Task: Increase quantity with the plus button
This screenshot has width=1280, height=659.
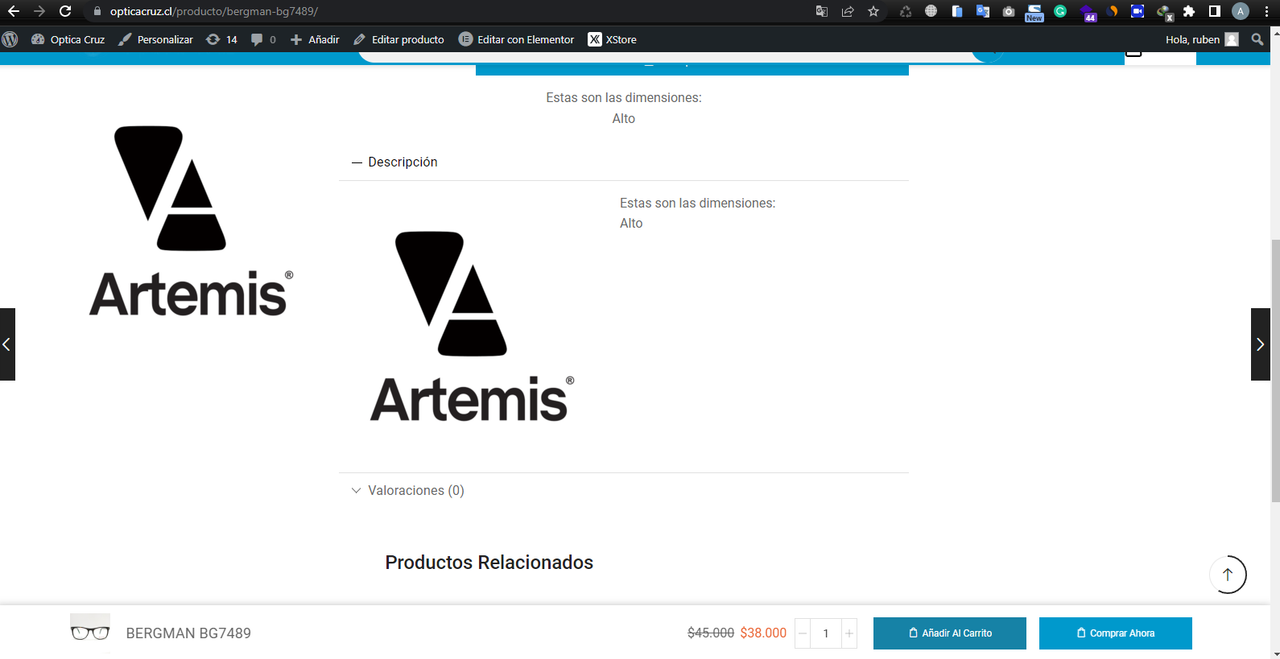Action: coord(849,633)
